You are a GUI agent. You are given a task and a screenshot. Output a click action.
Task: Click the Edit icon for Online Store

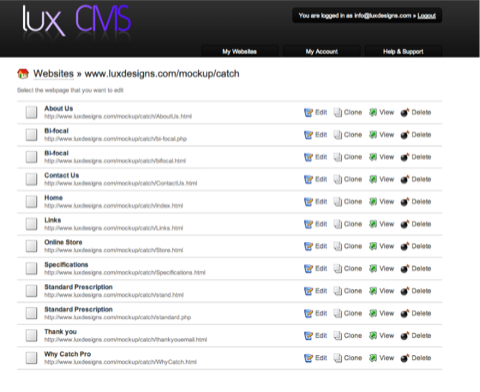coord(308,246)
